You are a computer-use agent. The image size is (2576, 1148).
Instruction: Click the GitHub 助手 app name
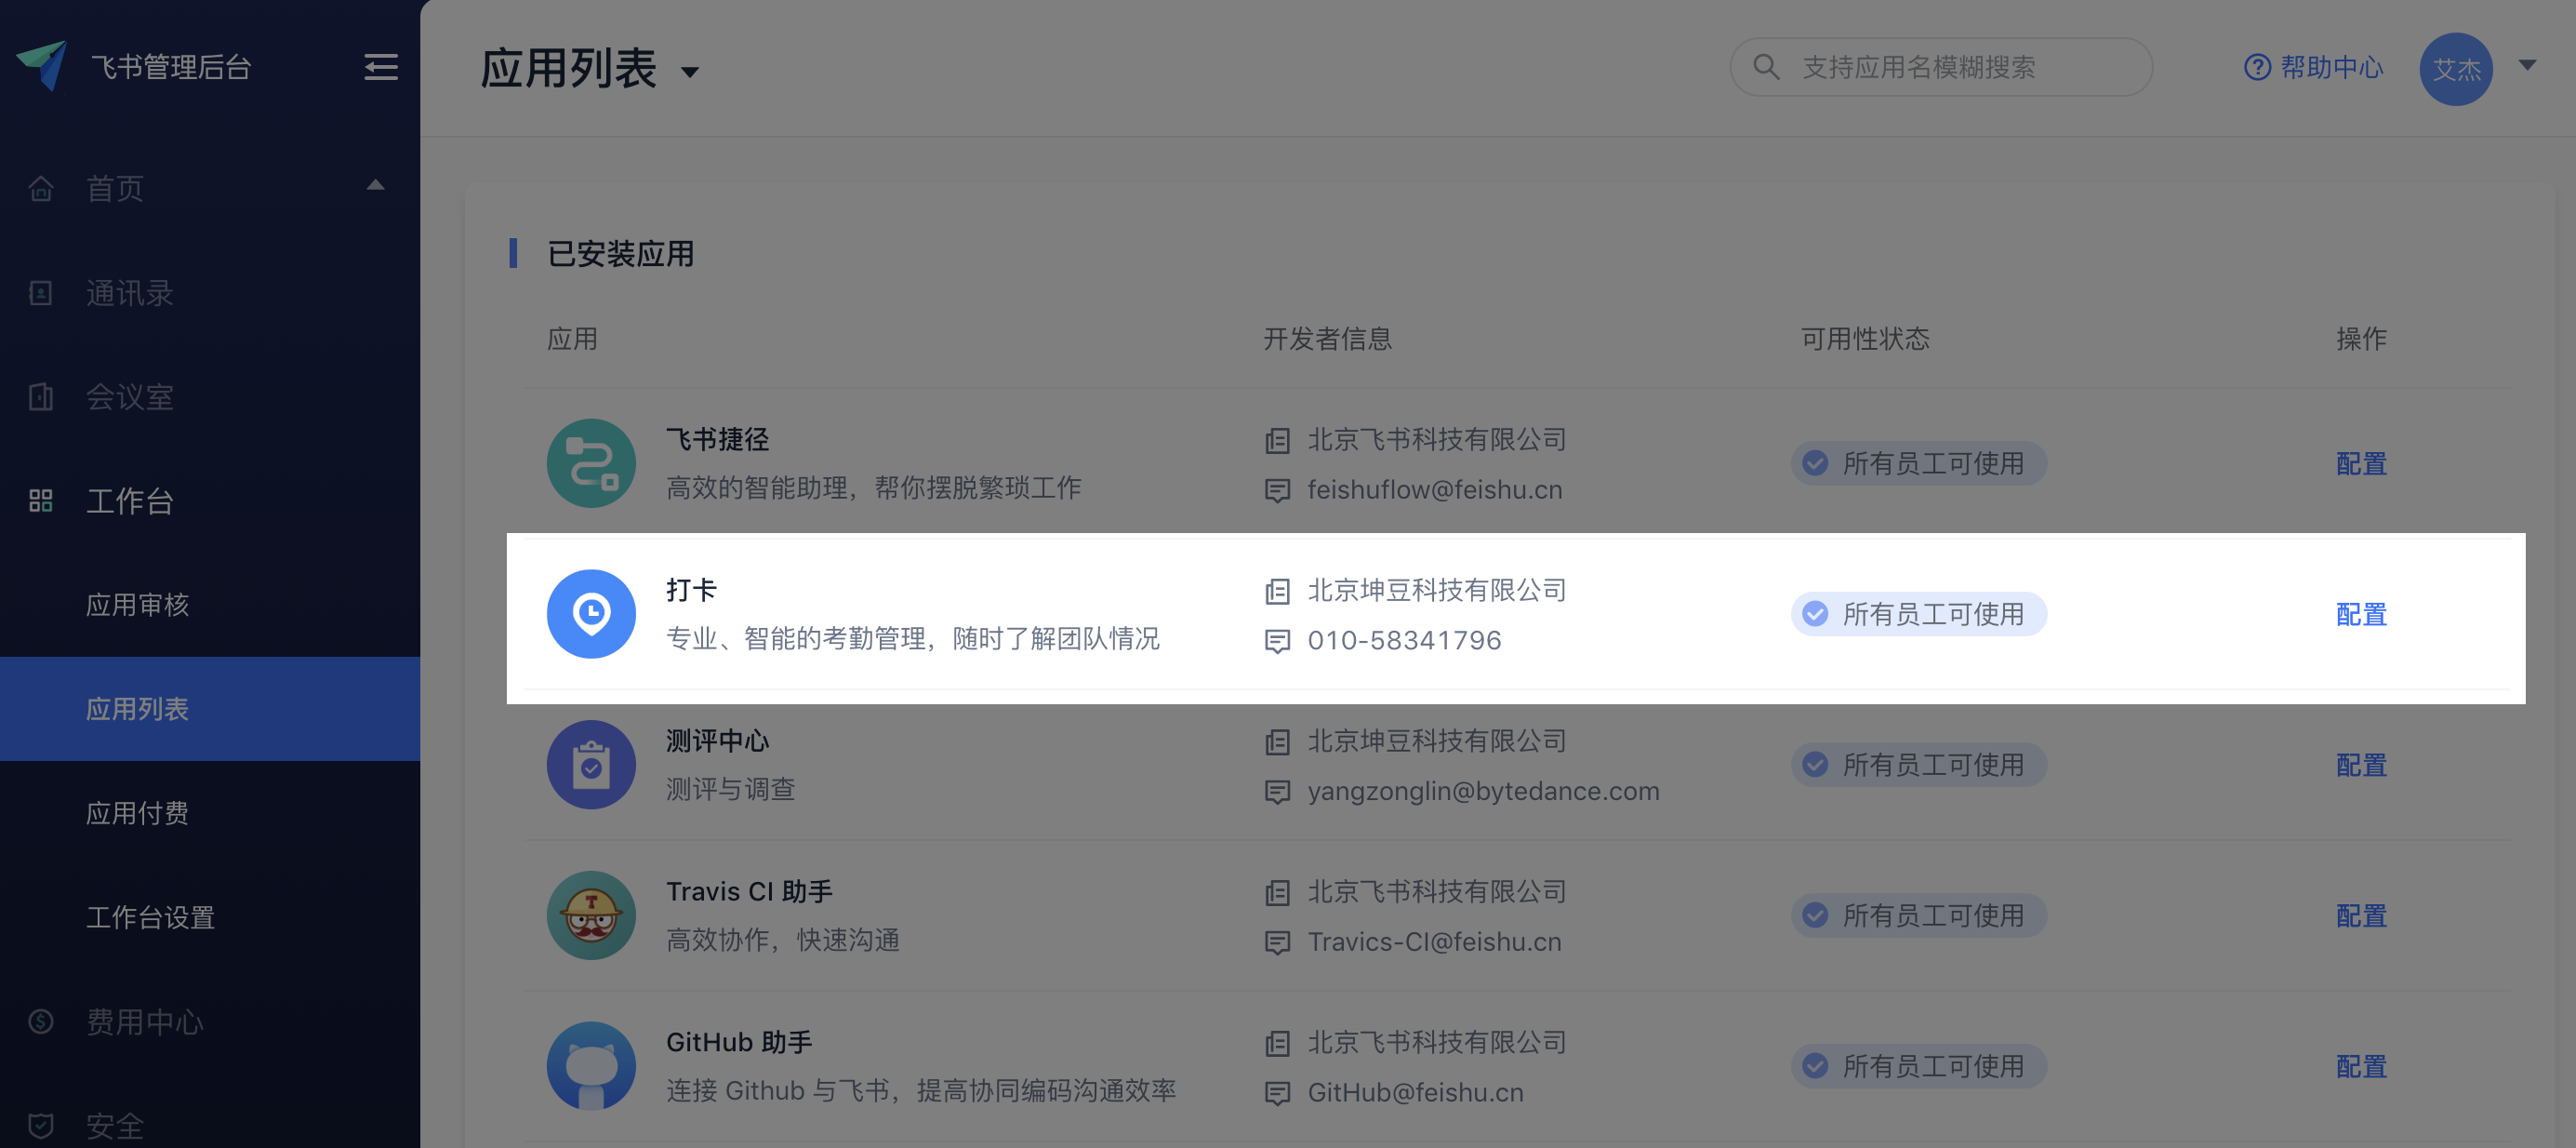(x=739, y=1042)
